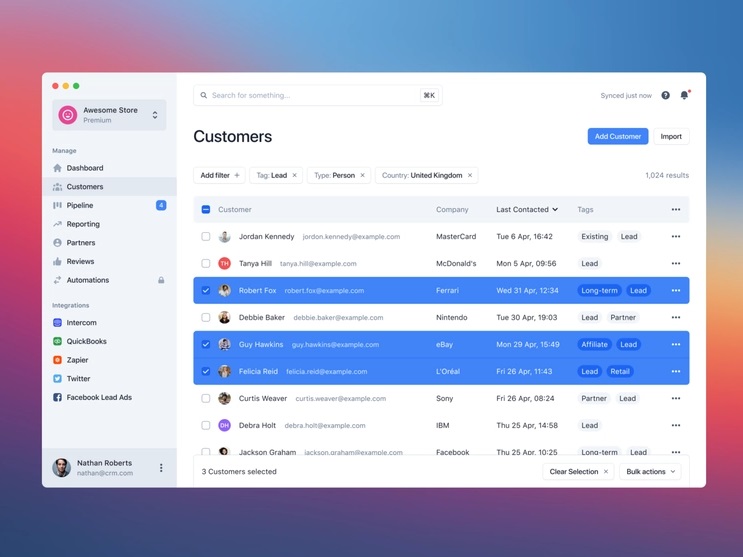The height and width of the screenshot is (557, 743).
Task: Navigate to Partners
Action: 109,243
